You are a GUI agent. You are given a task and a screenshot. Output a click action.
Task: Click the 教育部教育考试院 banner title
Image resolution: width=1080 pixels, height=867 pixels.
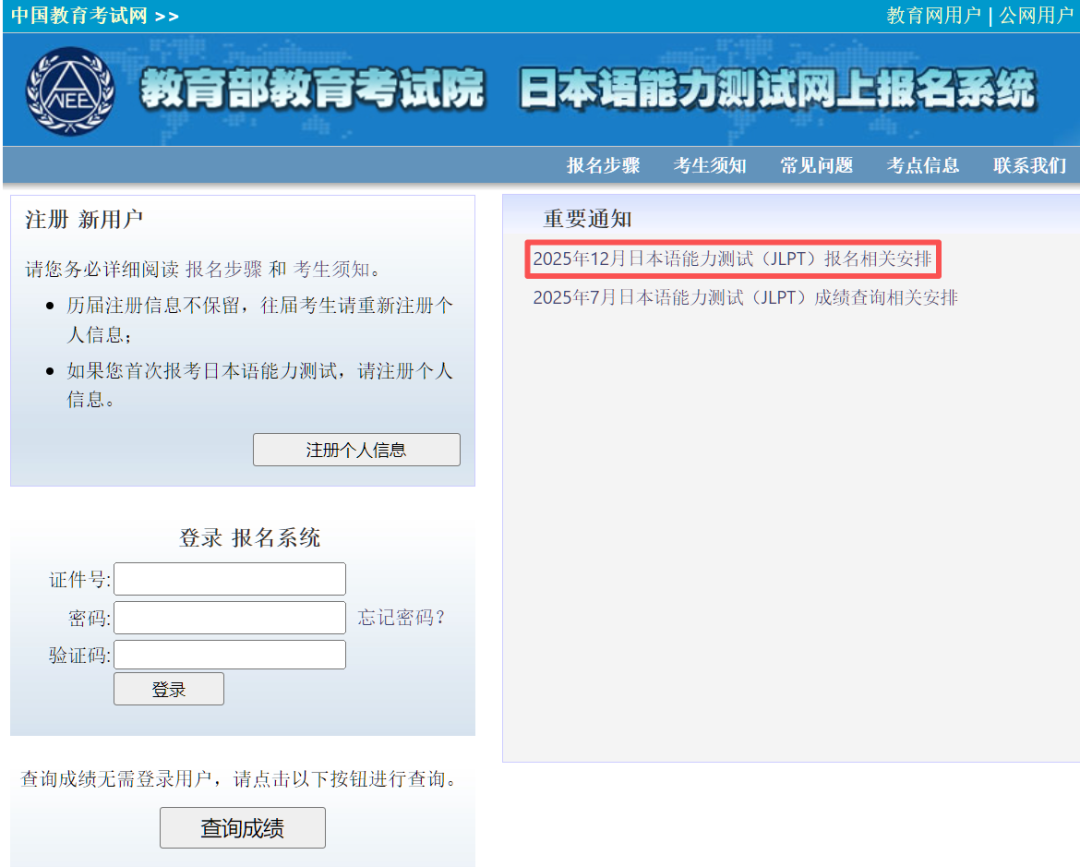(313, 90)
